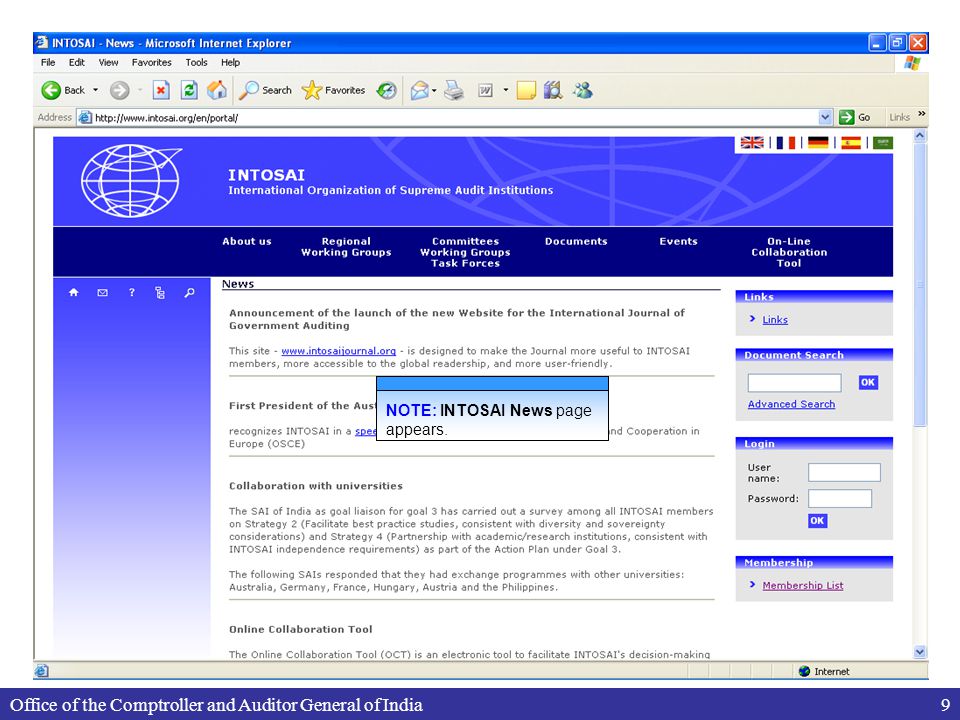Open the Edit menu
Screen dimensions: 960x720
pyautogui.click(x=77, y=62)
